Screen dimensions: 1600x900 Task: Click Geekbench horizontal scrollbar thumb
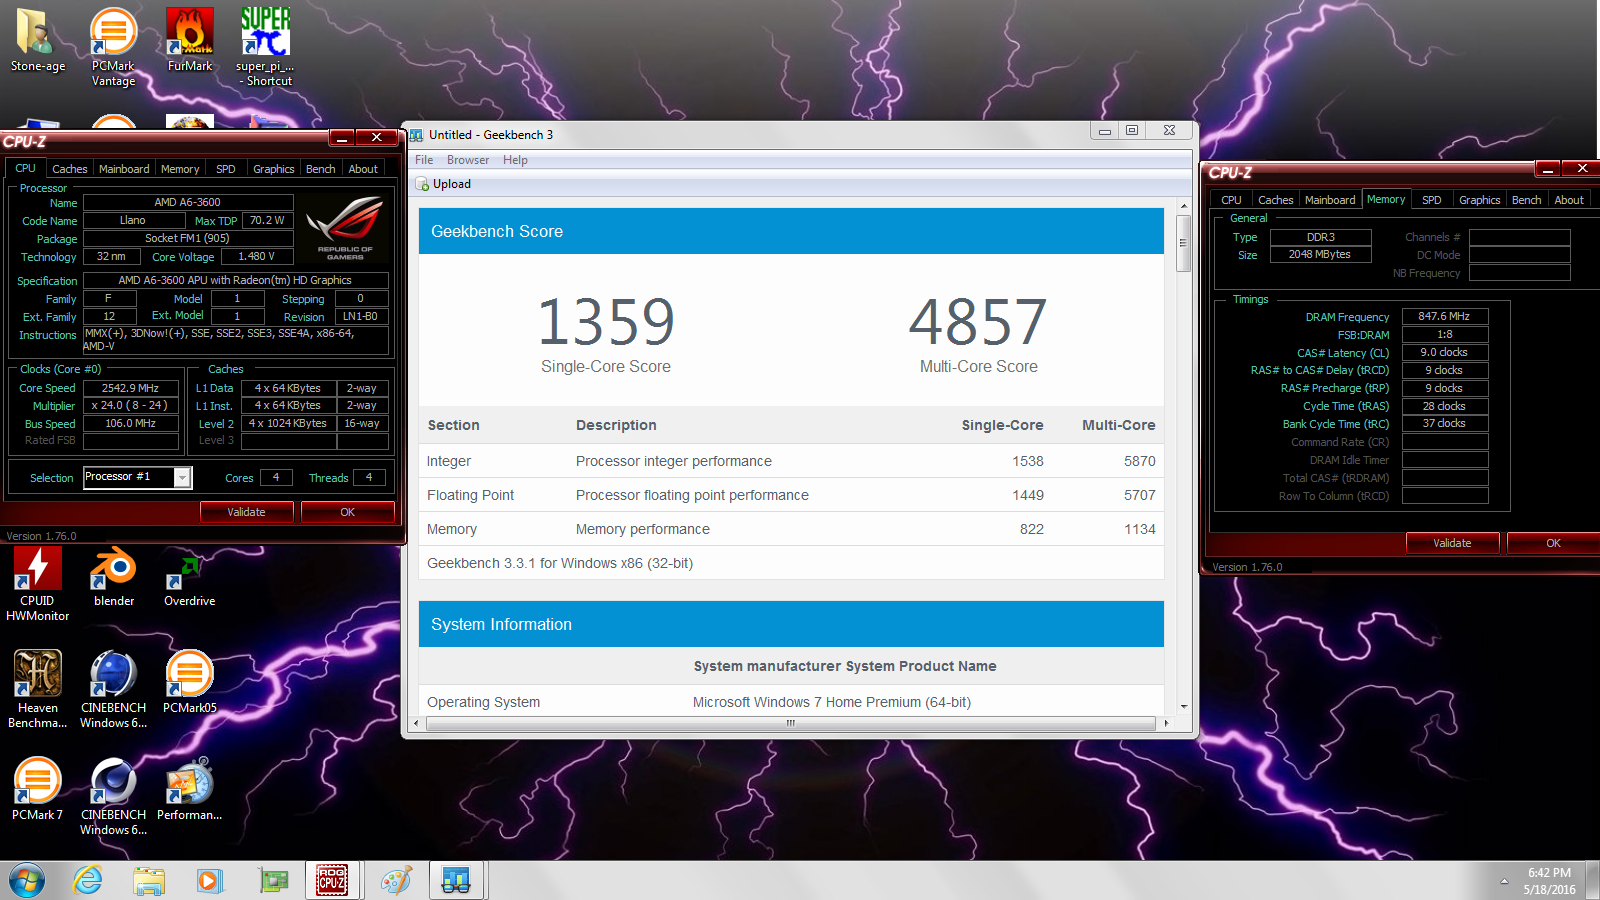pyautogui.click(x=790, y=723)
